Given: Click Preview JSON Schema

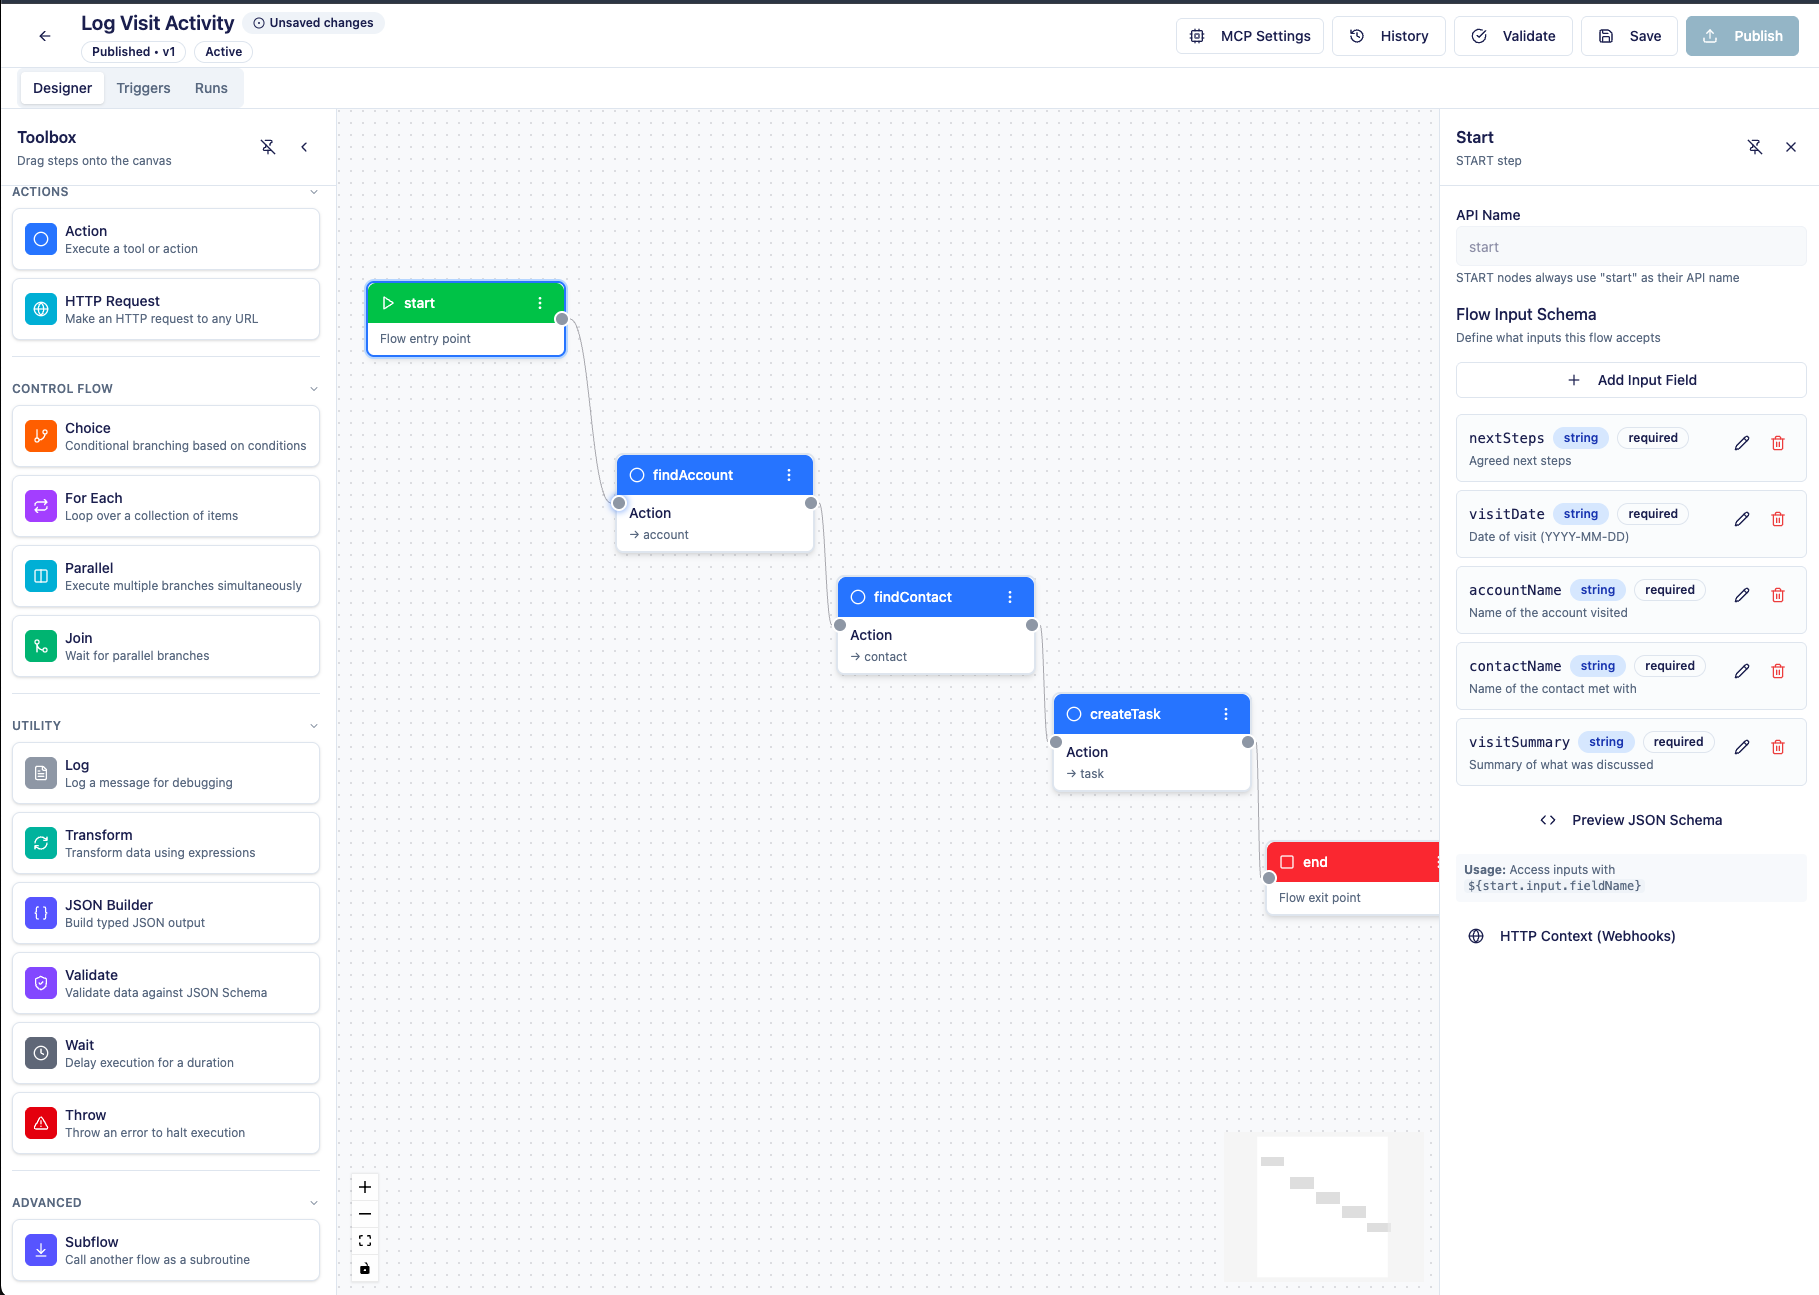Looking at the screenshot, I should (x=1631, y=820).
